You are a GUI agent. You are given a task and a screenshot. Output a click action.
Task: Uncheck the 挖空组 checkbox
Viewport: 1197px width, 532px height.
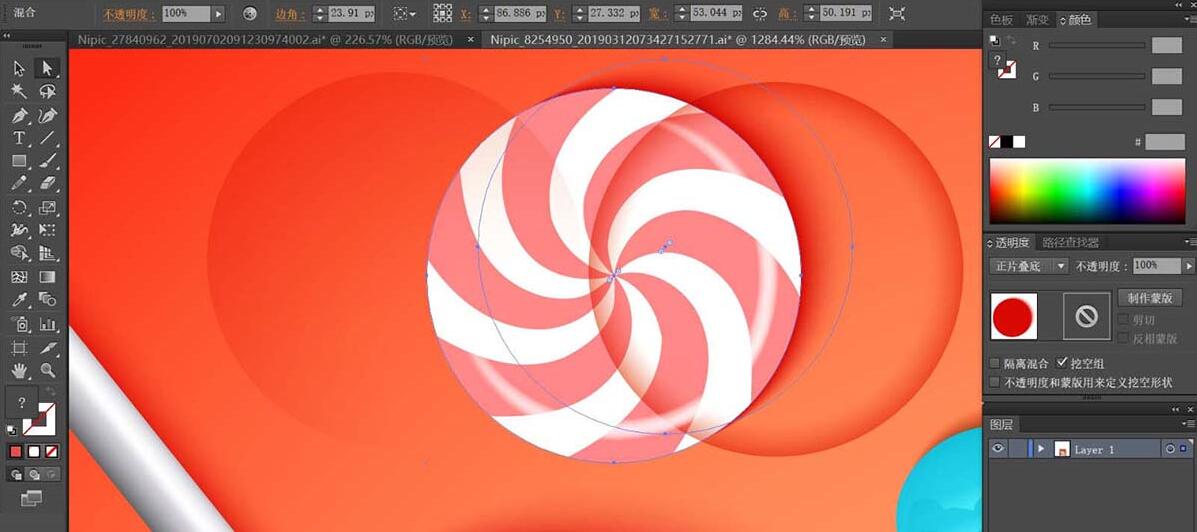coord(1062,363)
